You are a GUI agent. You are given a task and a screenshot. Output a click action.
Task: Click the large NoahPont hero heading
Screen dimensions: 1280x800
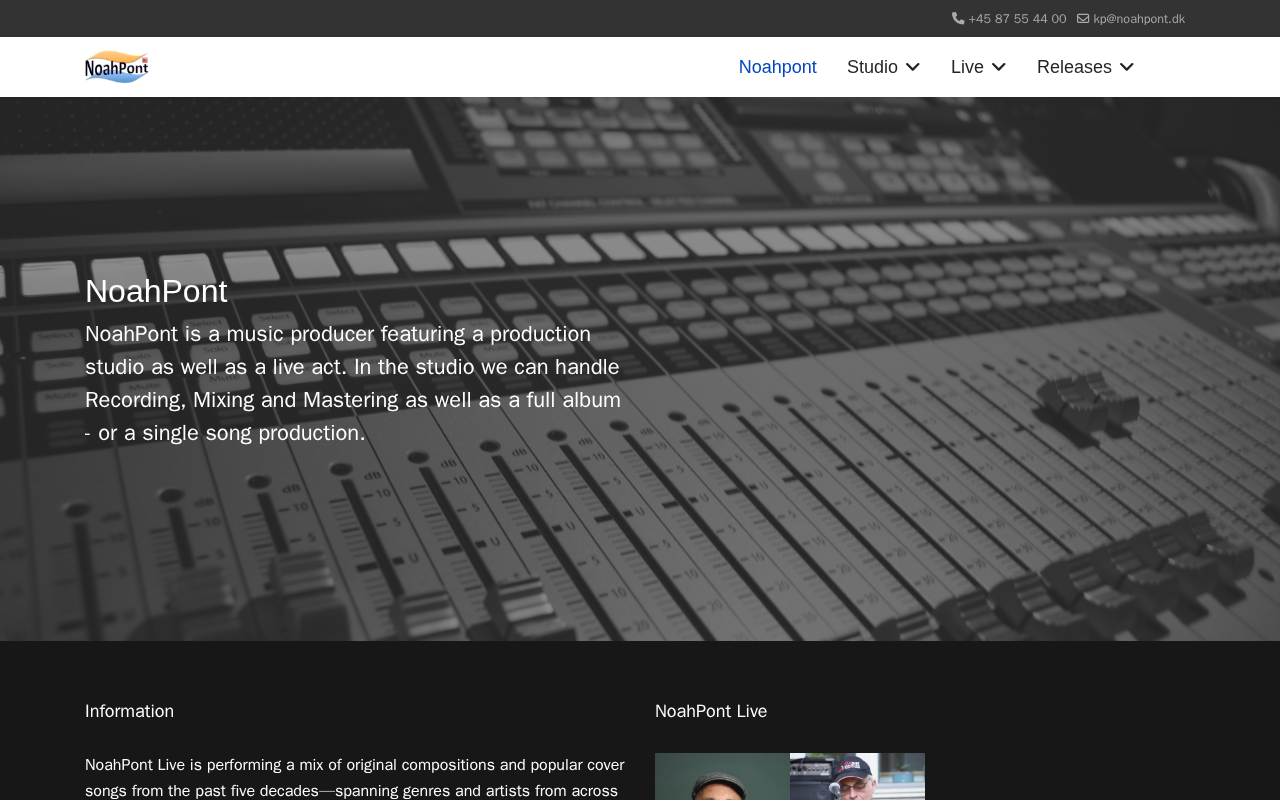point(156,291)
